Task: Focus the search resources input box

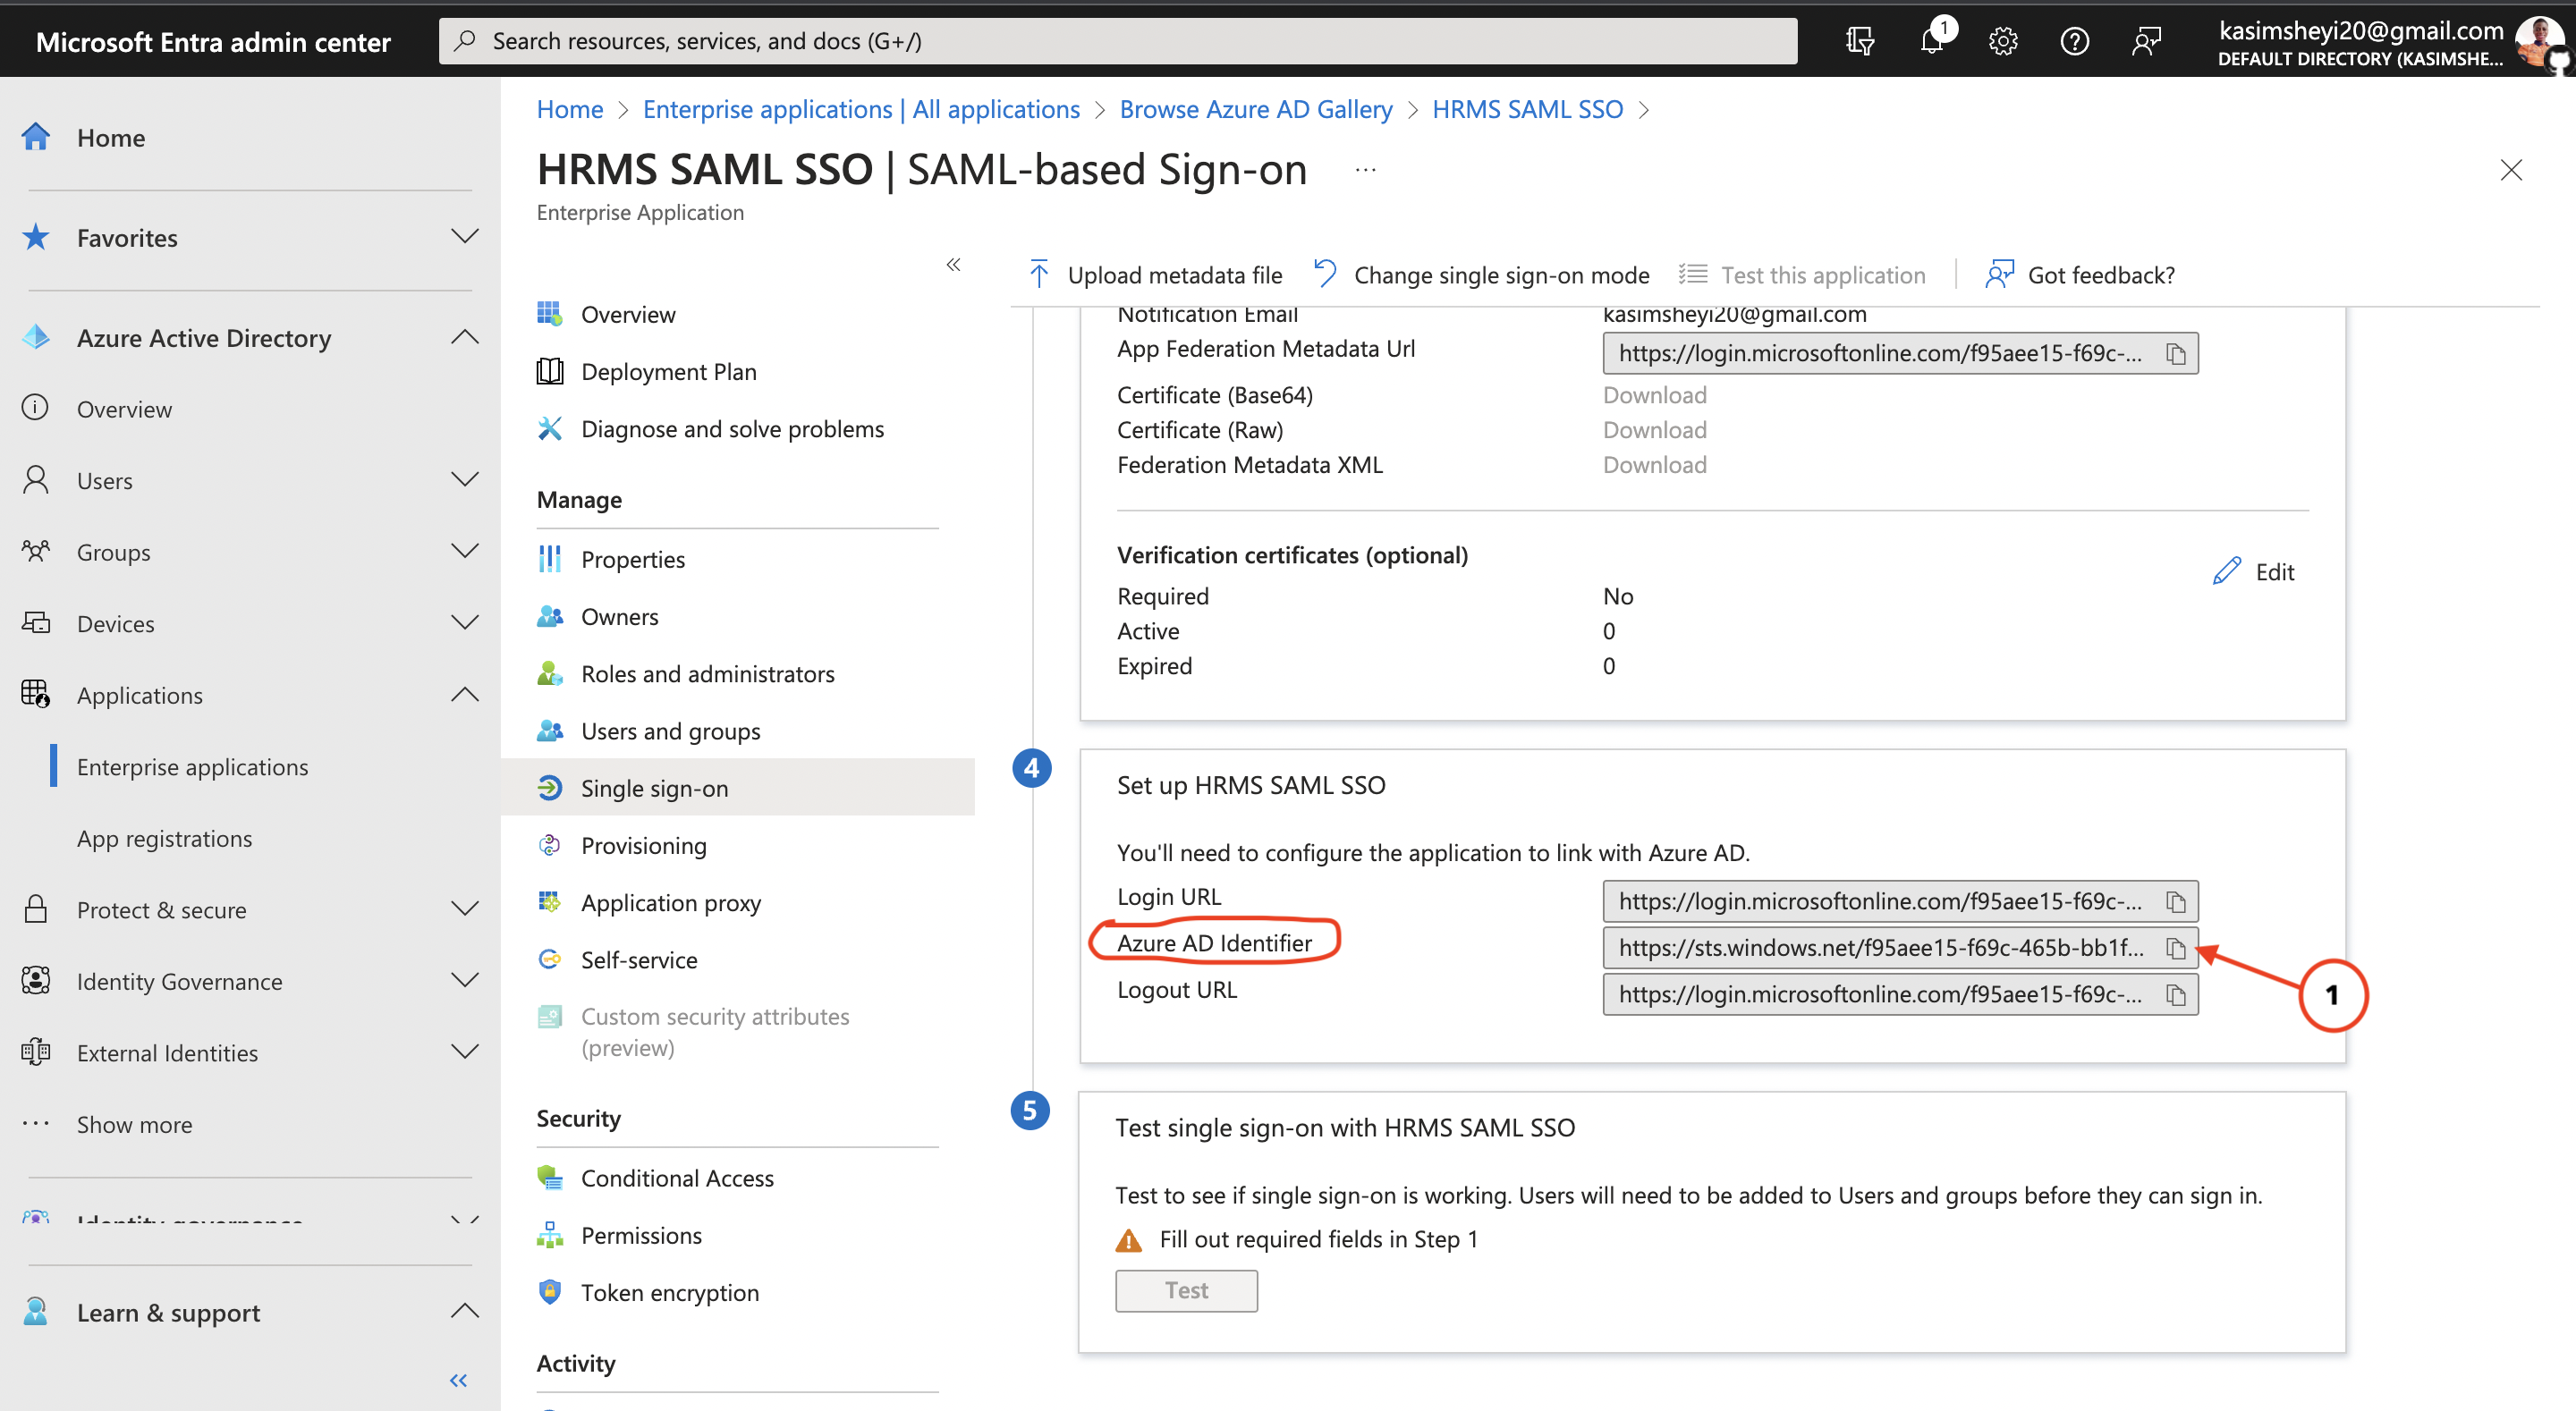Action: (x=1117, y=41)
